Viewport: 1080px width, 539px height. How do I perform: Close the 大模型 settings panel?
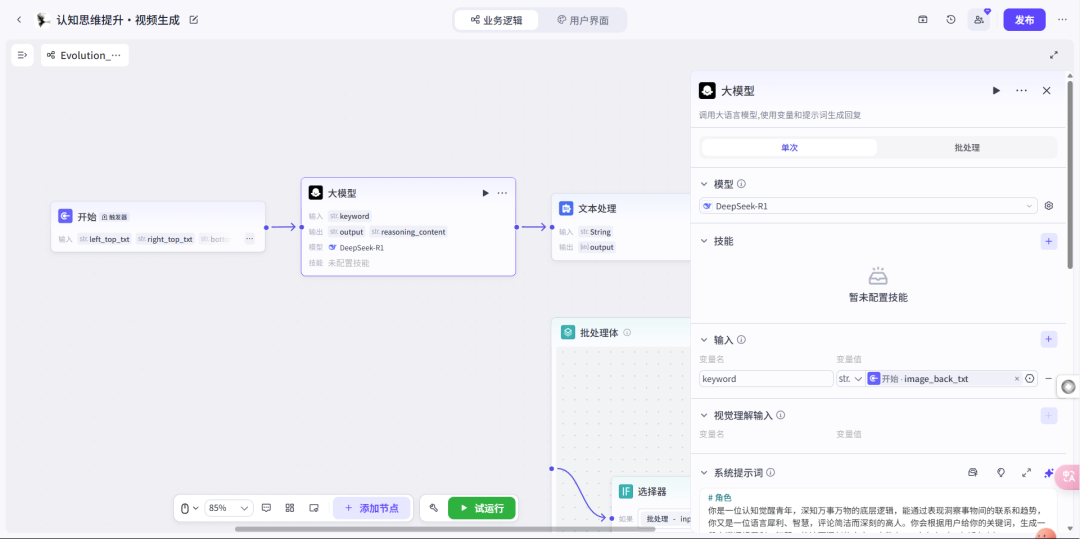click(x=1046, y=90)
